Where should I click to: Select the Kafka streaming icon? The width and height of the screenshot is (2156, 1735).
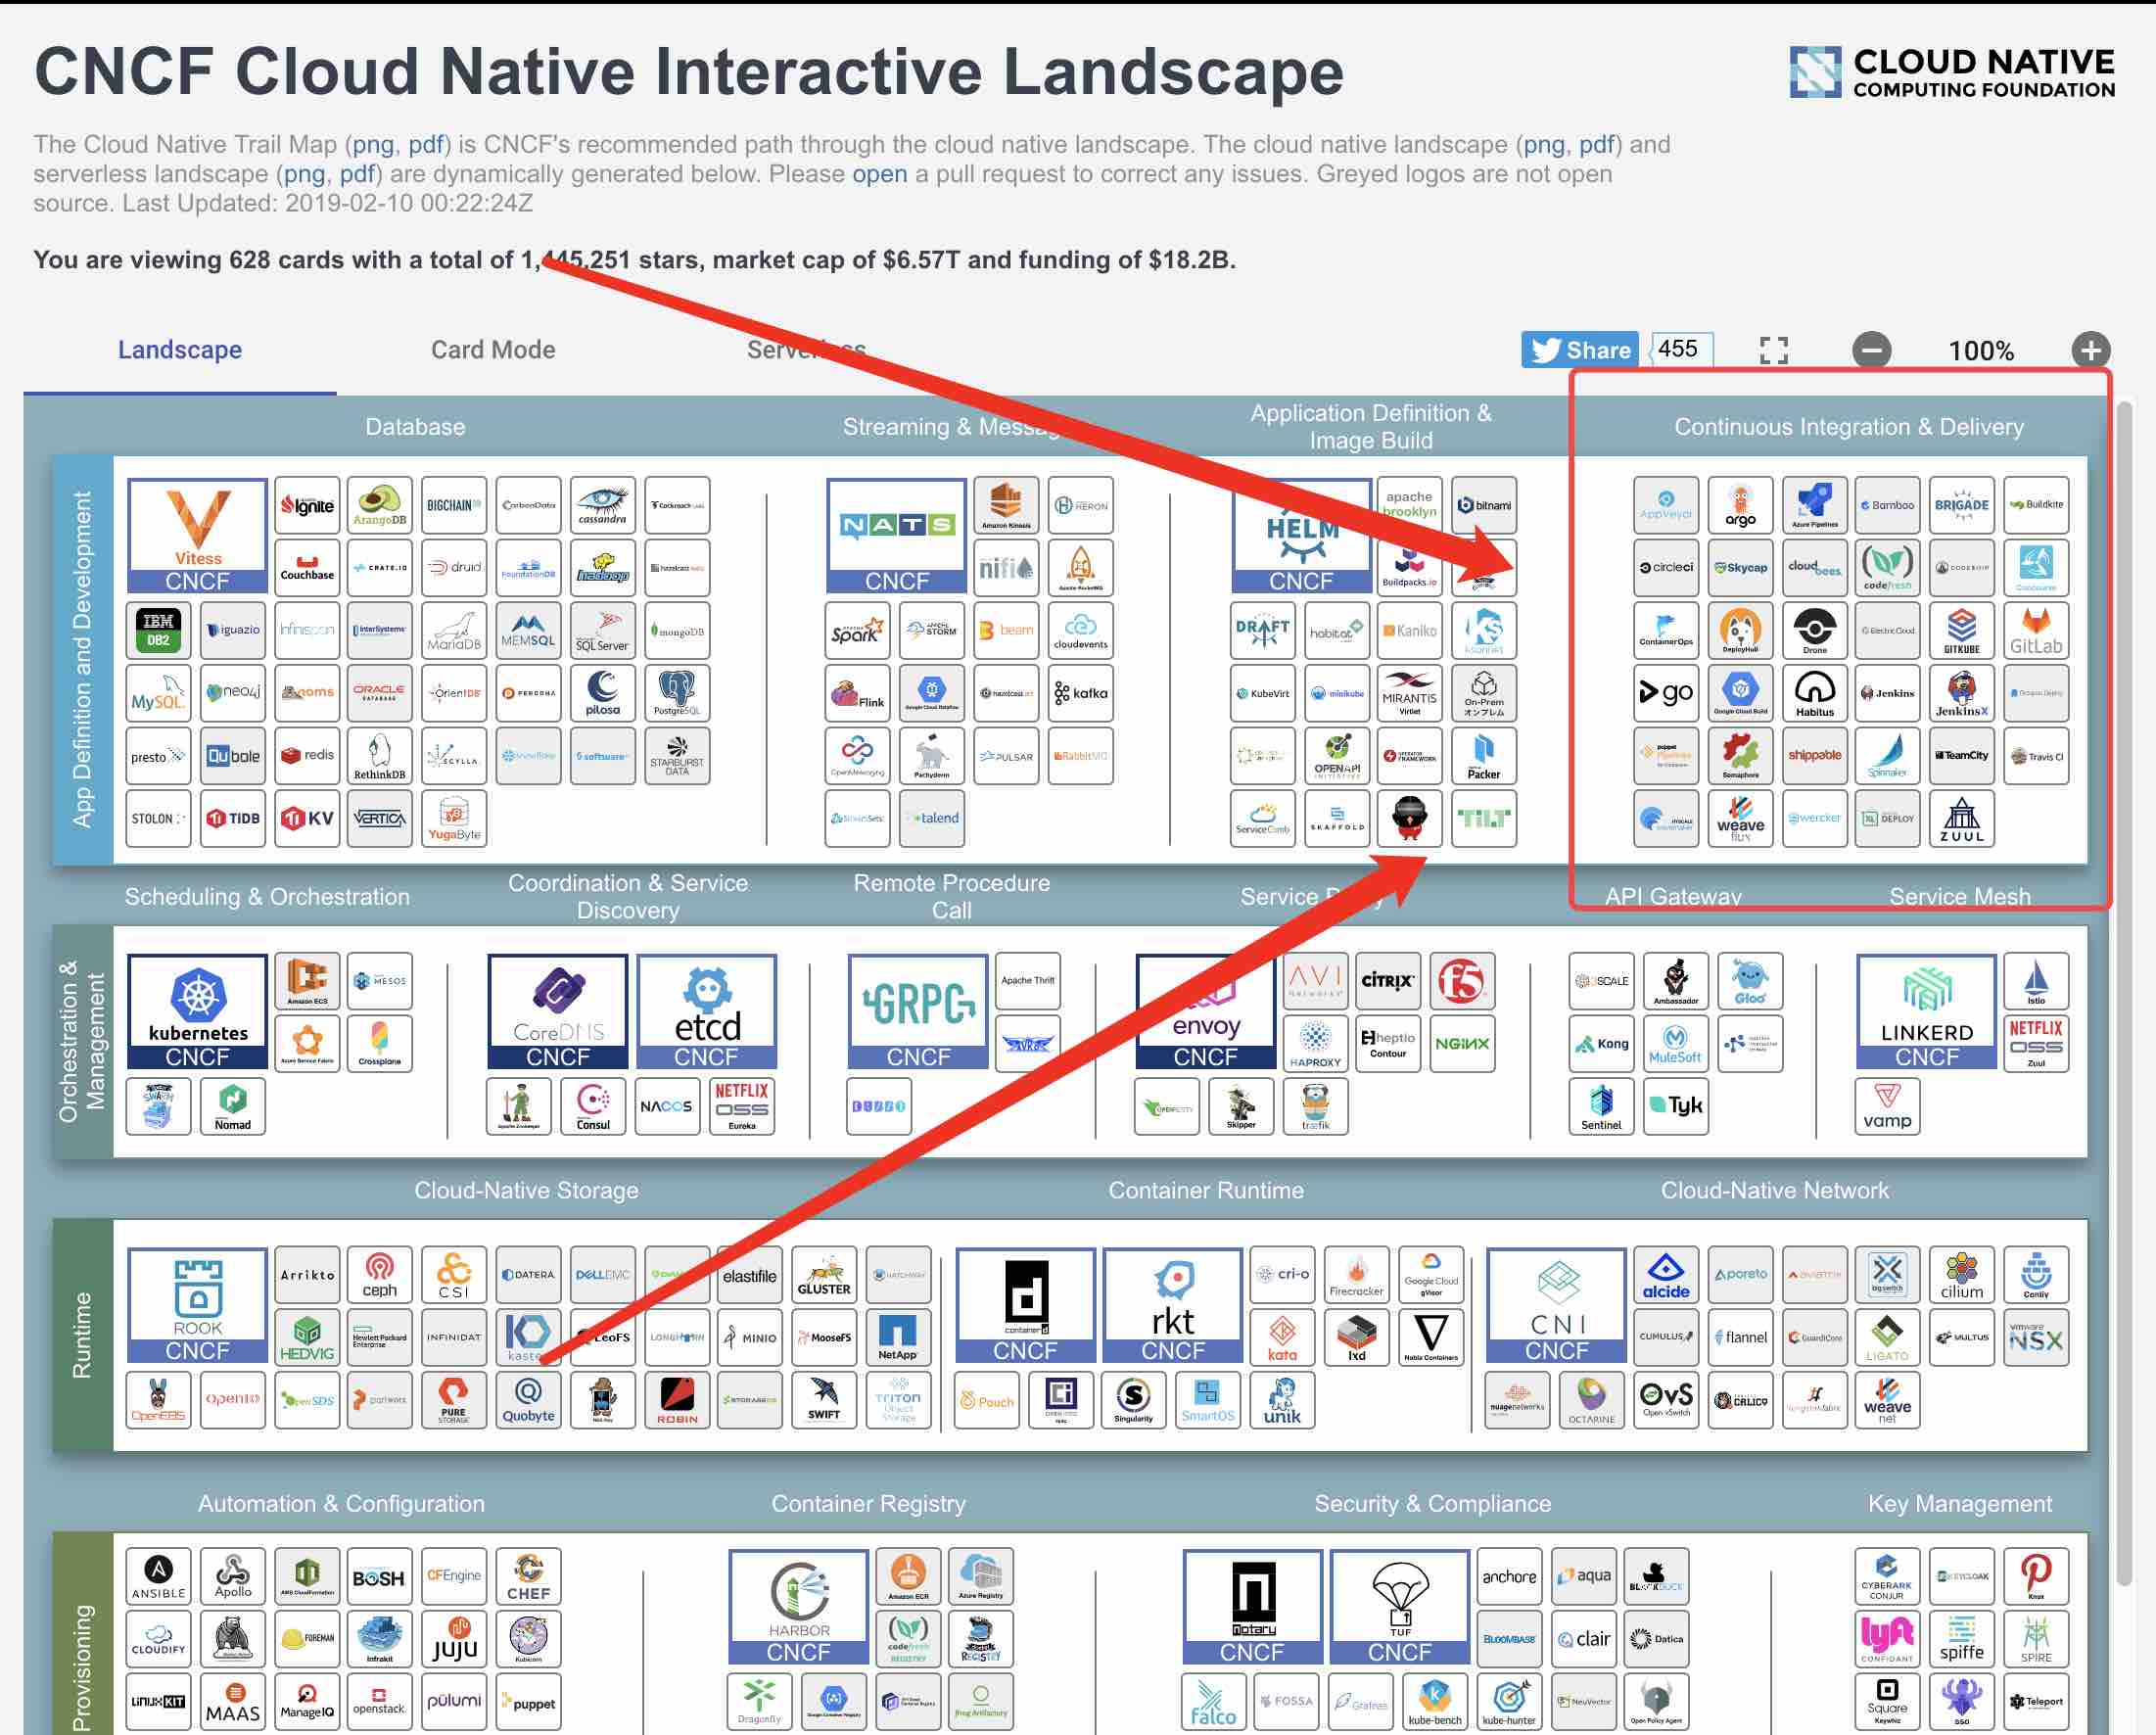1080,693
